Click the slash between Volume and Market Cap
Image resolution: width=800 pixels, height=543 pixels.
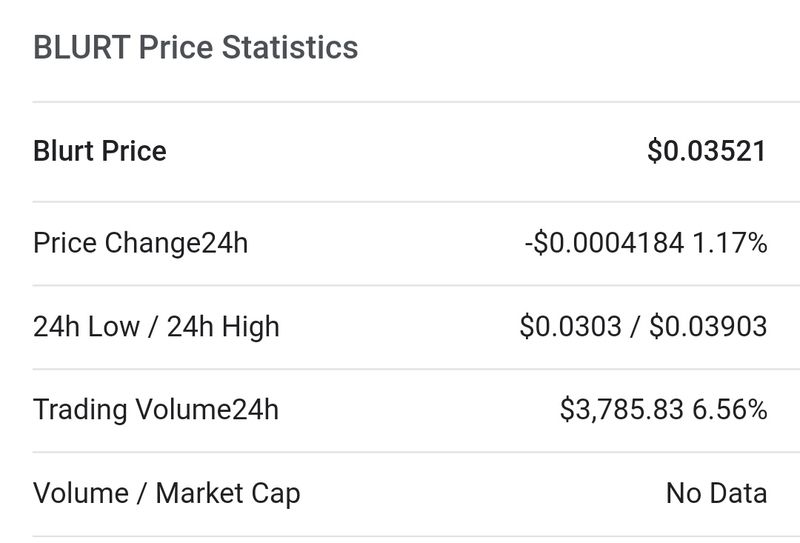[142, 493]
